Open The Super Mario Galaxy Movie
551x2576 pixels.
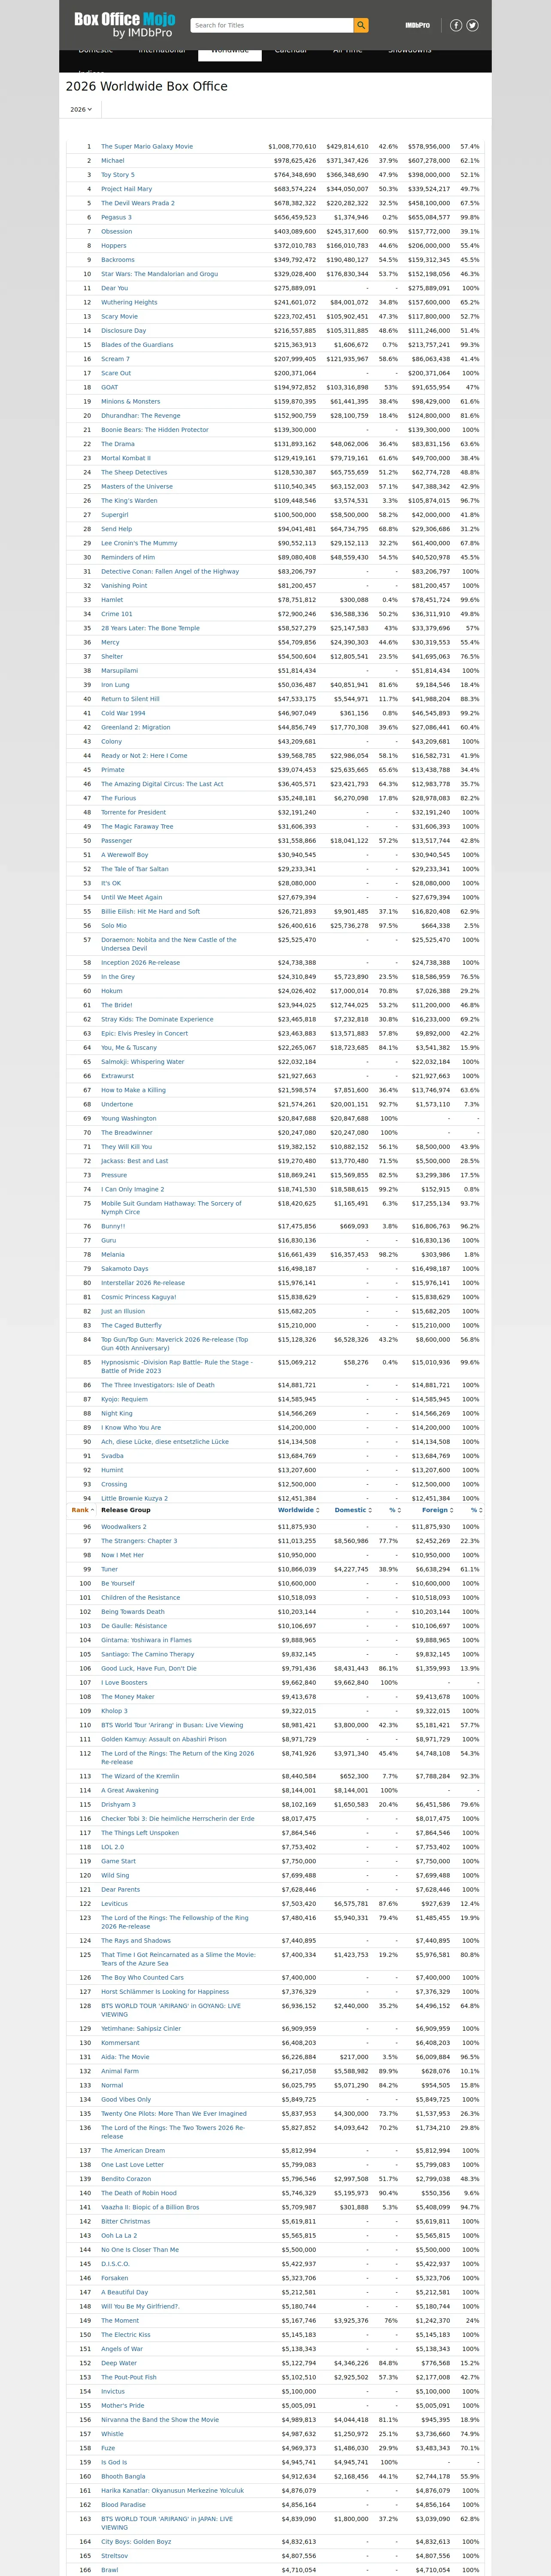pos(147,146)
